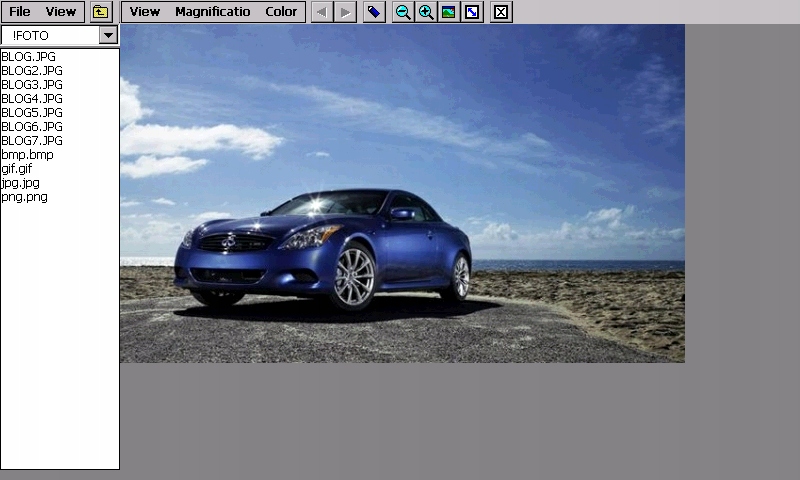Select bmp.bmp in the file list
Viewport: 800px width, 480px height.
pos(28,155)
